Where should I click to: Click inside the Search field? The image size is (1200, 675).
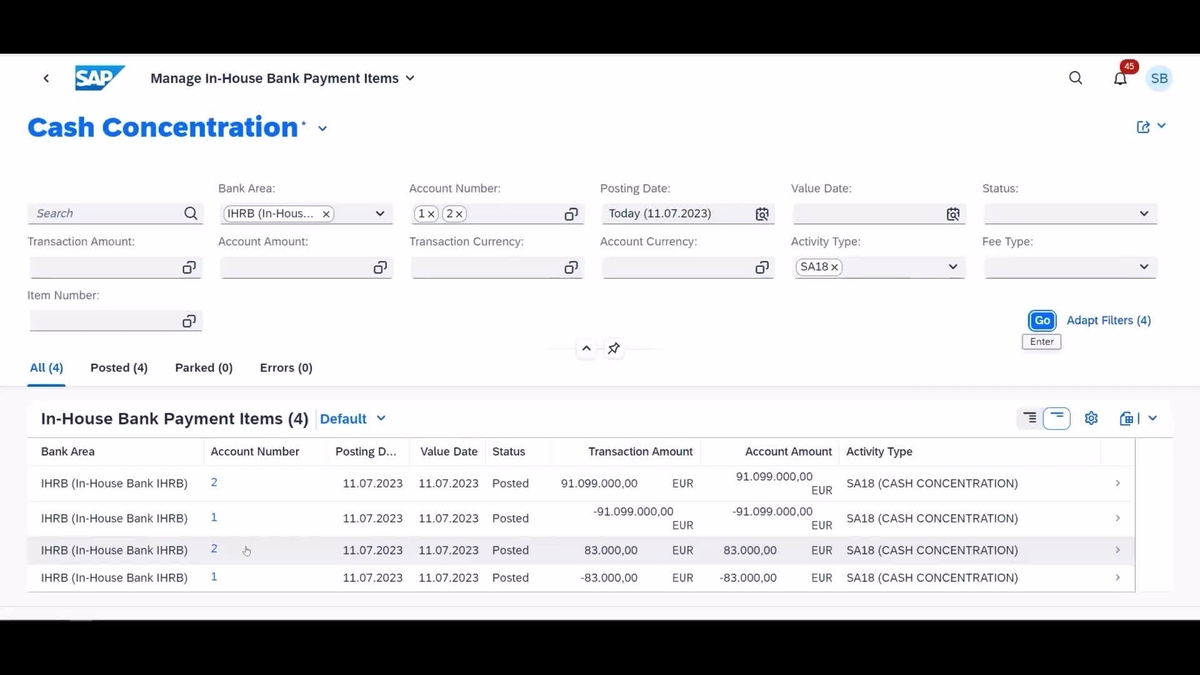tap(100, 213)
